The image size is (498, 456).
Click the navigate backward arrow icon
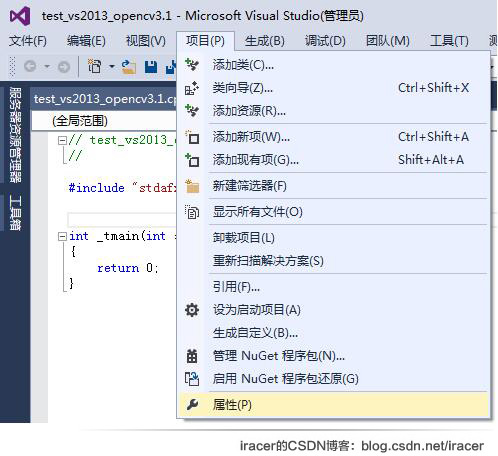click(30, 66)
